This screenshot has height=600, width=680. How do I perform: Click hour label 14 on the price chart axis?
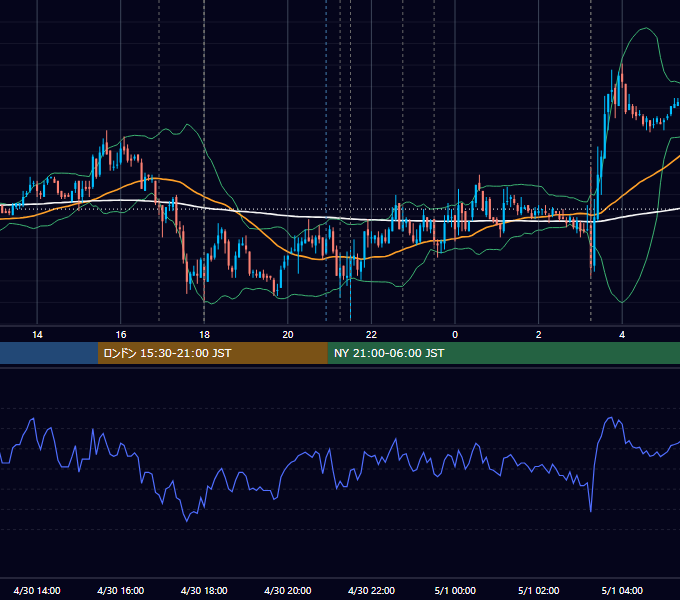pos(37,335)
